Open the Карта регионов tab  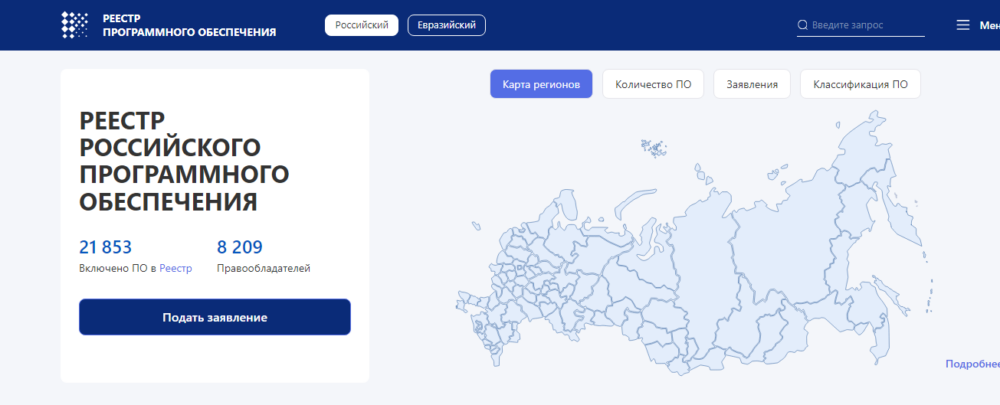(x=541, y=84)
